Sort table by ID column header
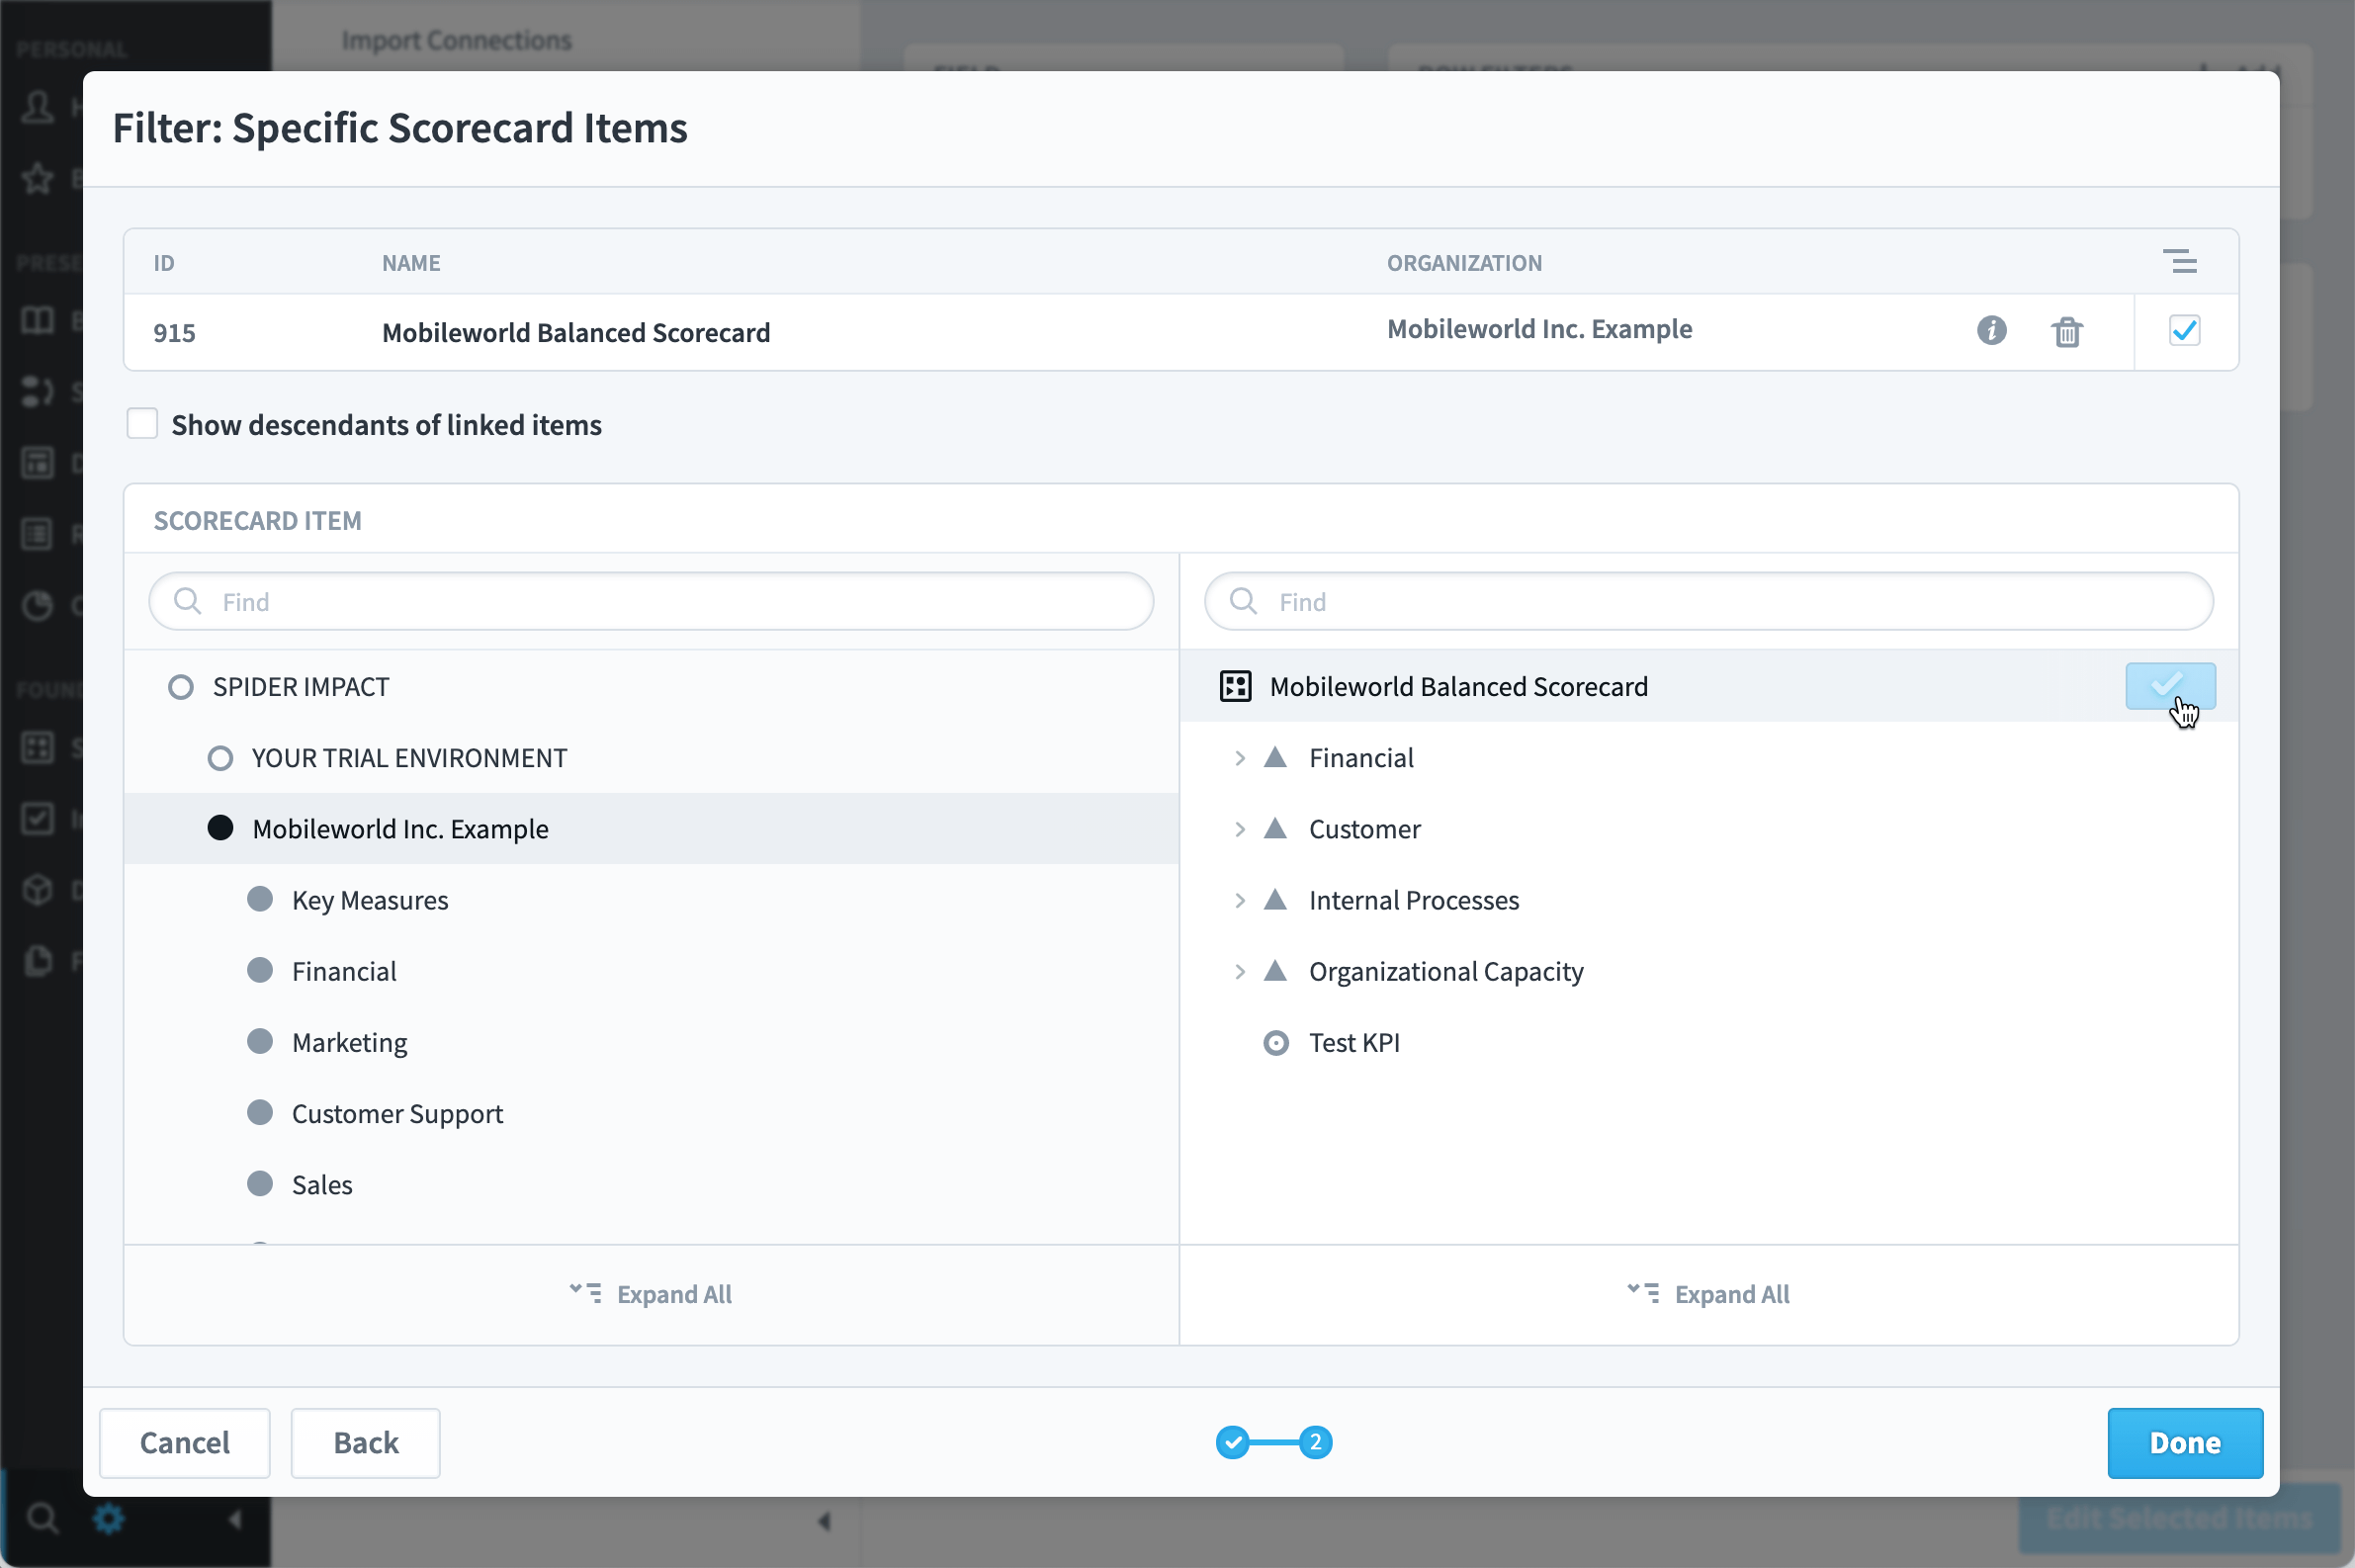This screenshot has height=1568, width=2355. pyautogui.click(x=164, y=263)
